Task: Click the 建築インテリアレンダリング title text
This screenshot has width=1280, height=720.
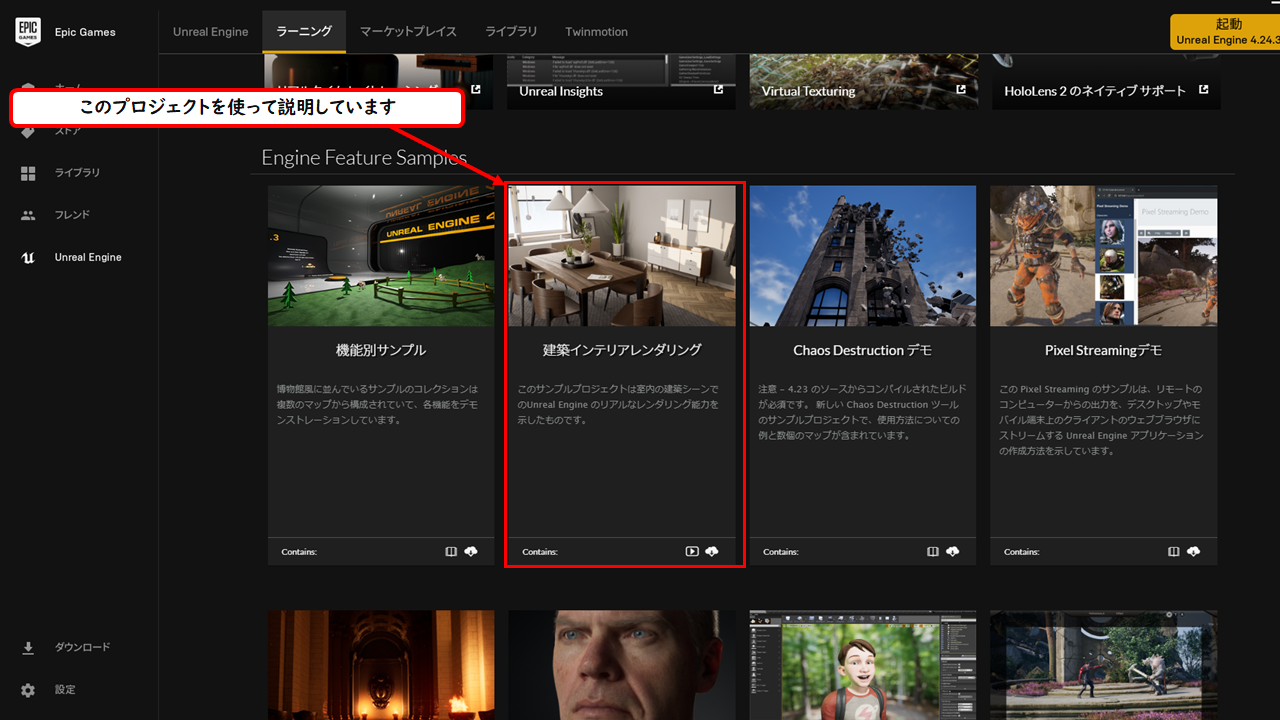Action: (622, 350)
